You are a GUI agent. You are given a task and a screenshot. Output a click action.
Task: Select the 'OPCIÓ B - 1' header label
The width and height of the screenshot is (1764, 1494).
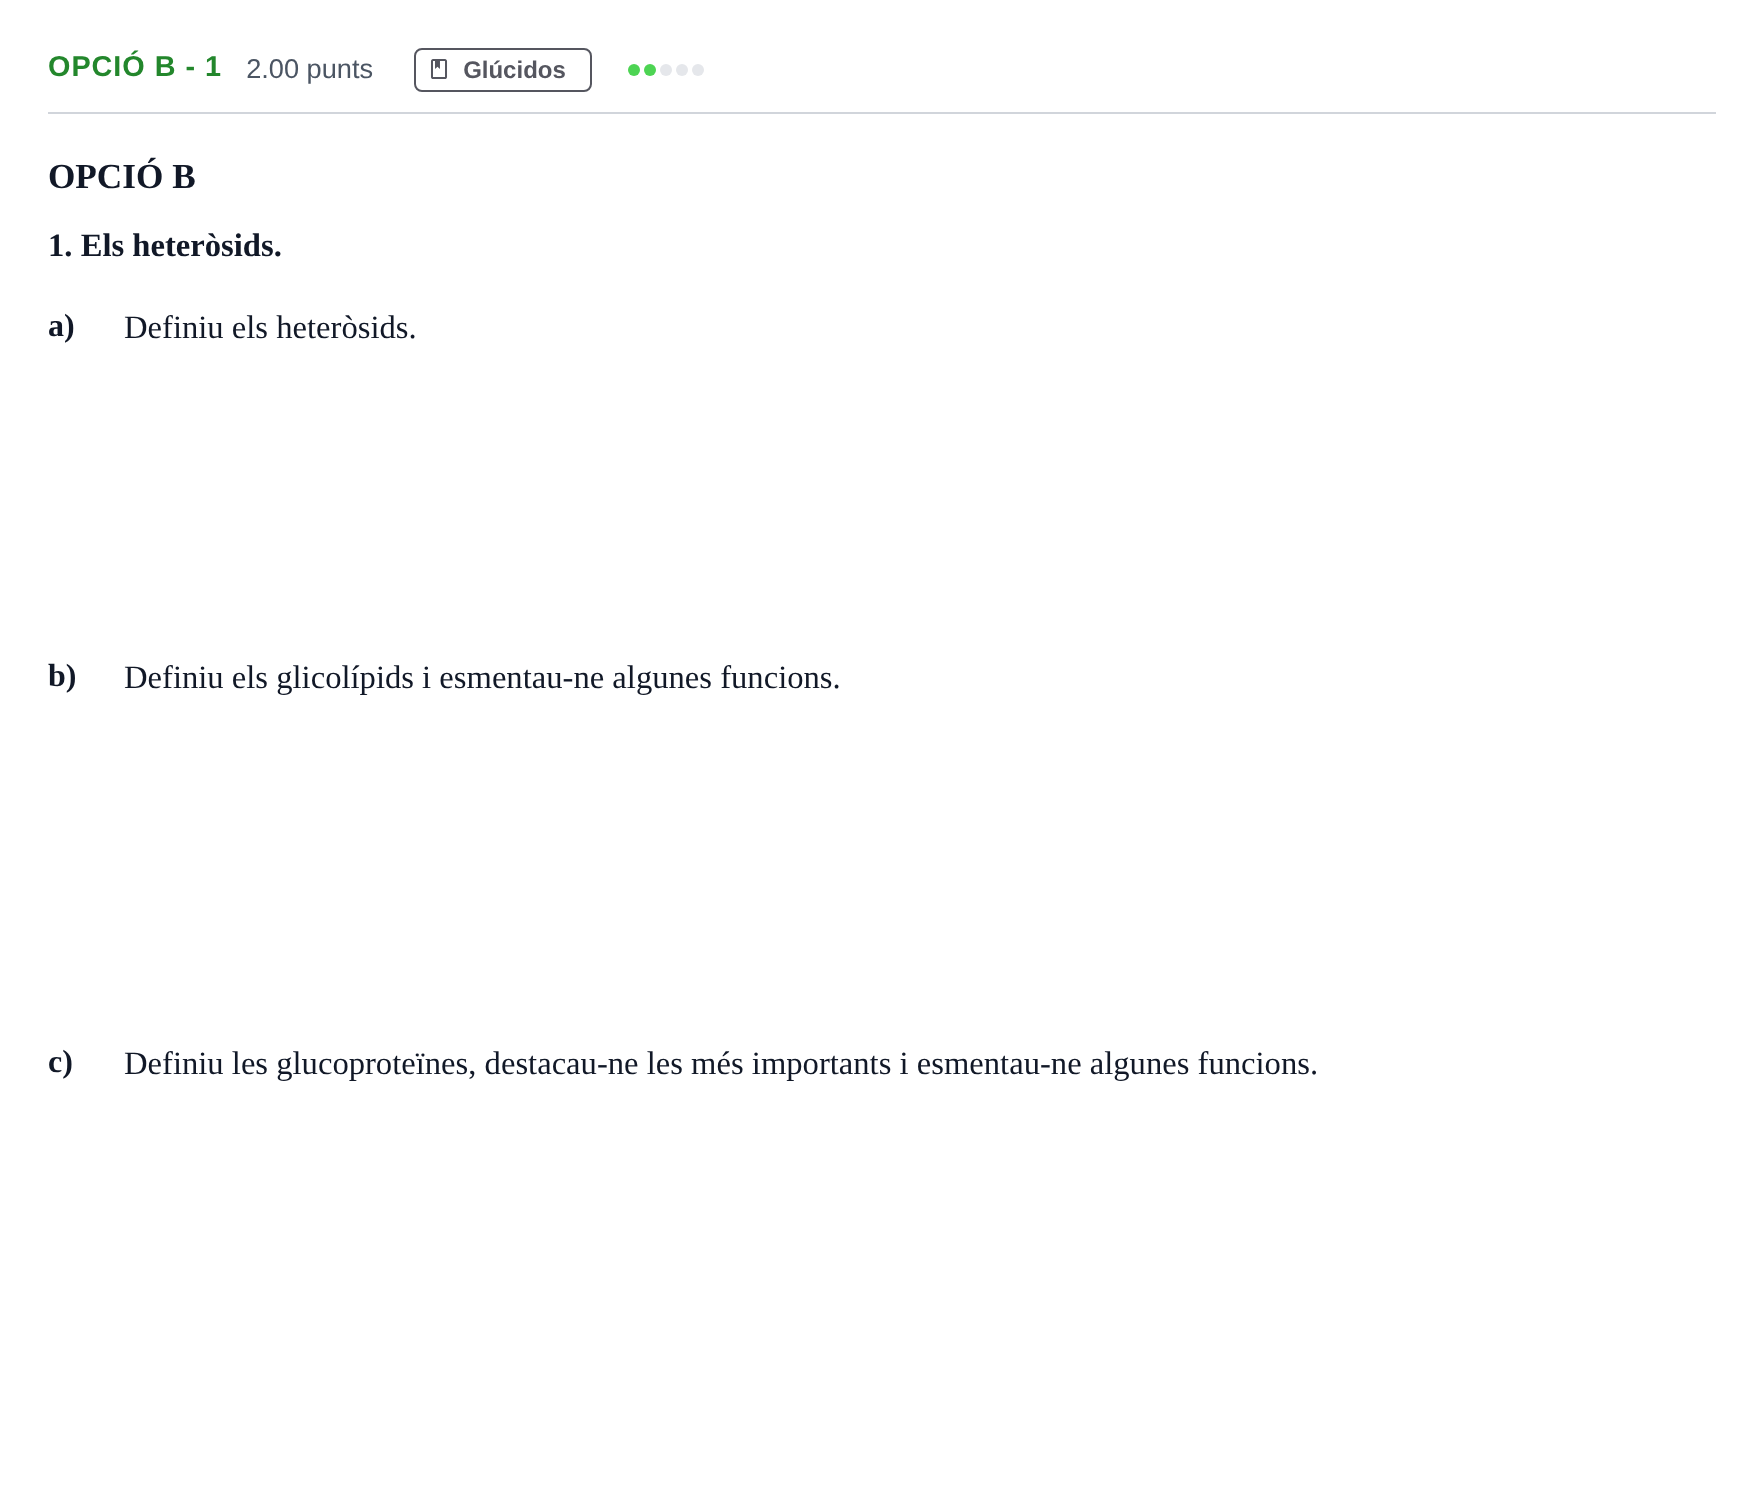tap(135, 67)
